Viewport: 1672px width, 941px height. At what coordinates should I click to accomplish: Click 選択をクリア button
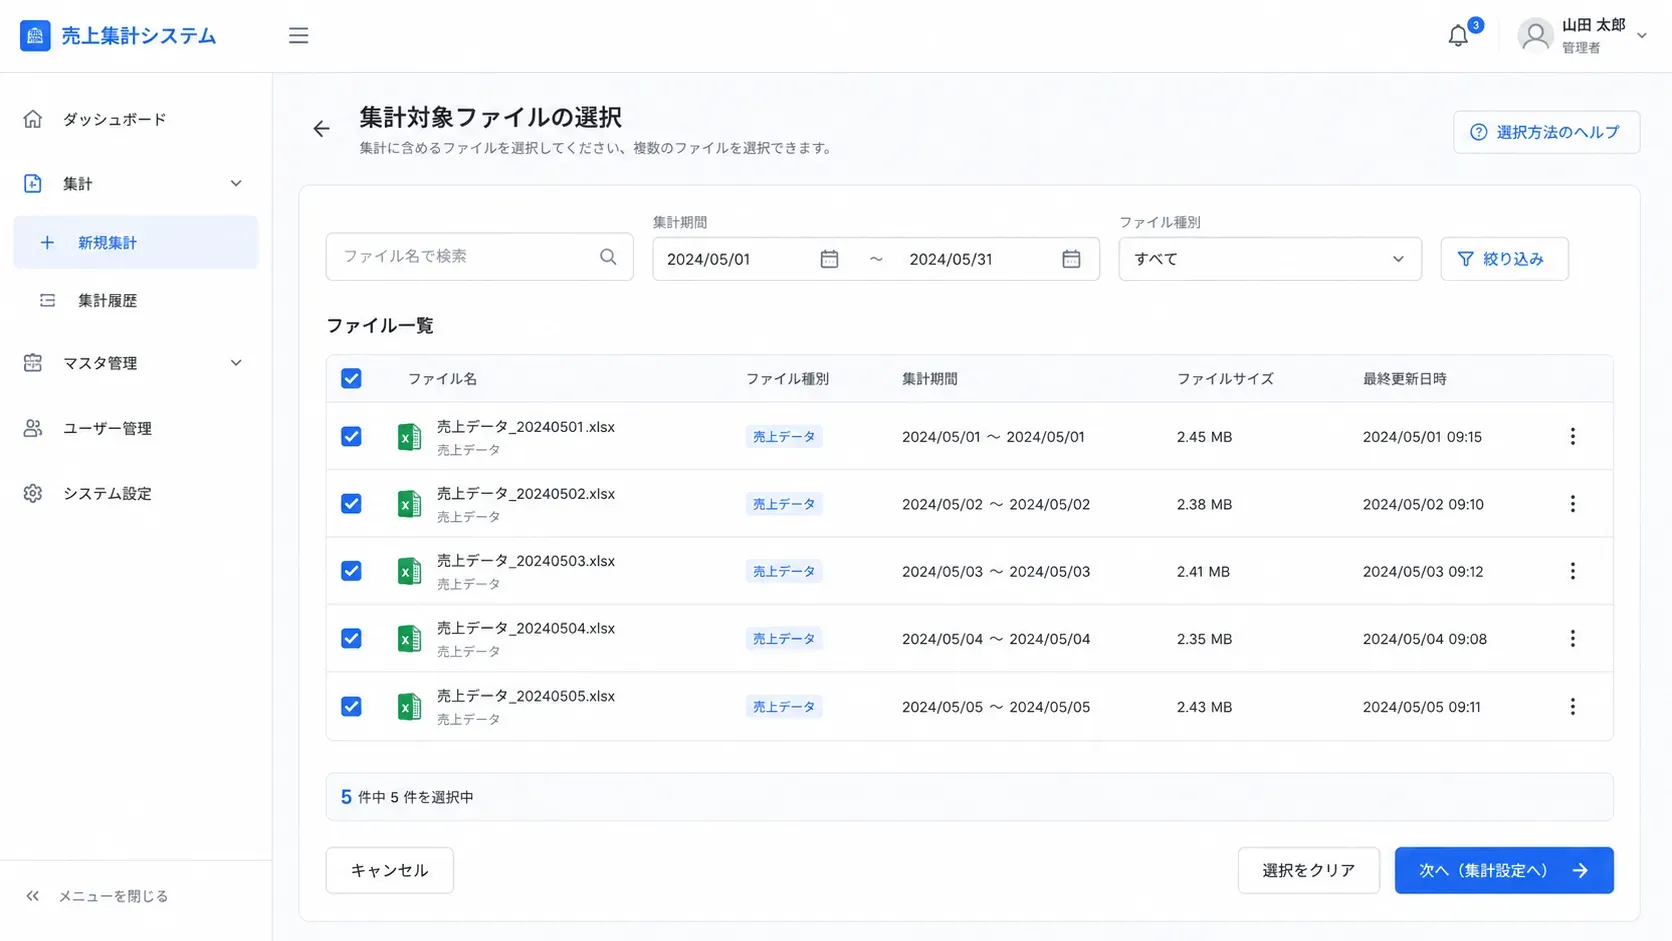click(1308, 871)
